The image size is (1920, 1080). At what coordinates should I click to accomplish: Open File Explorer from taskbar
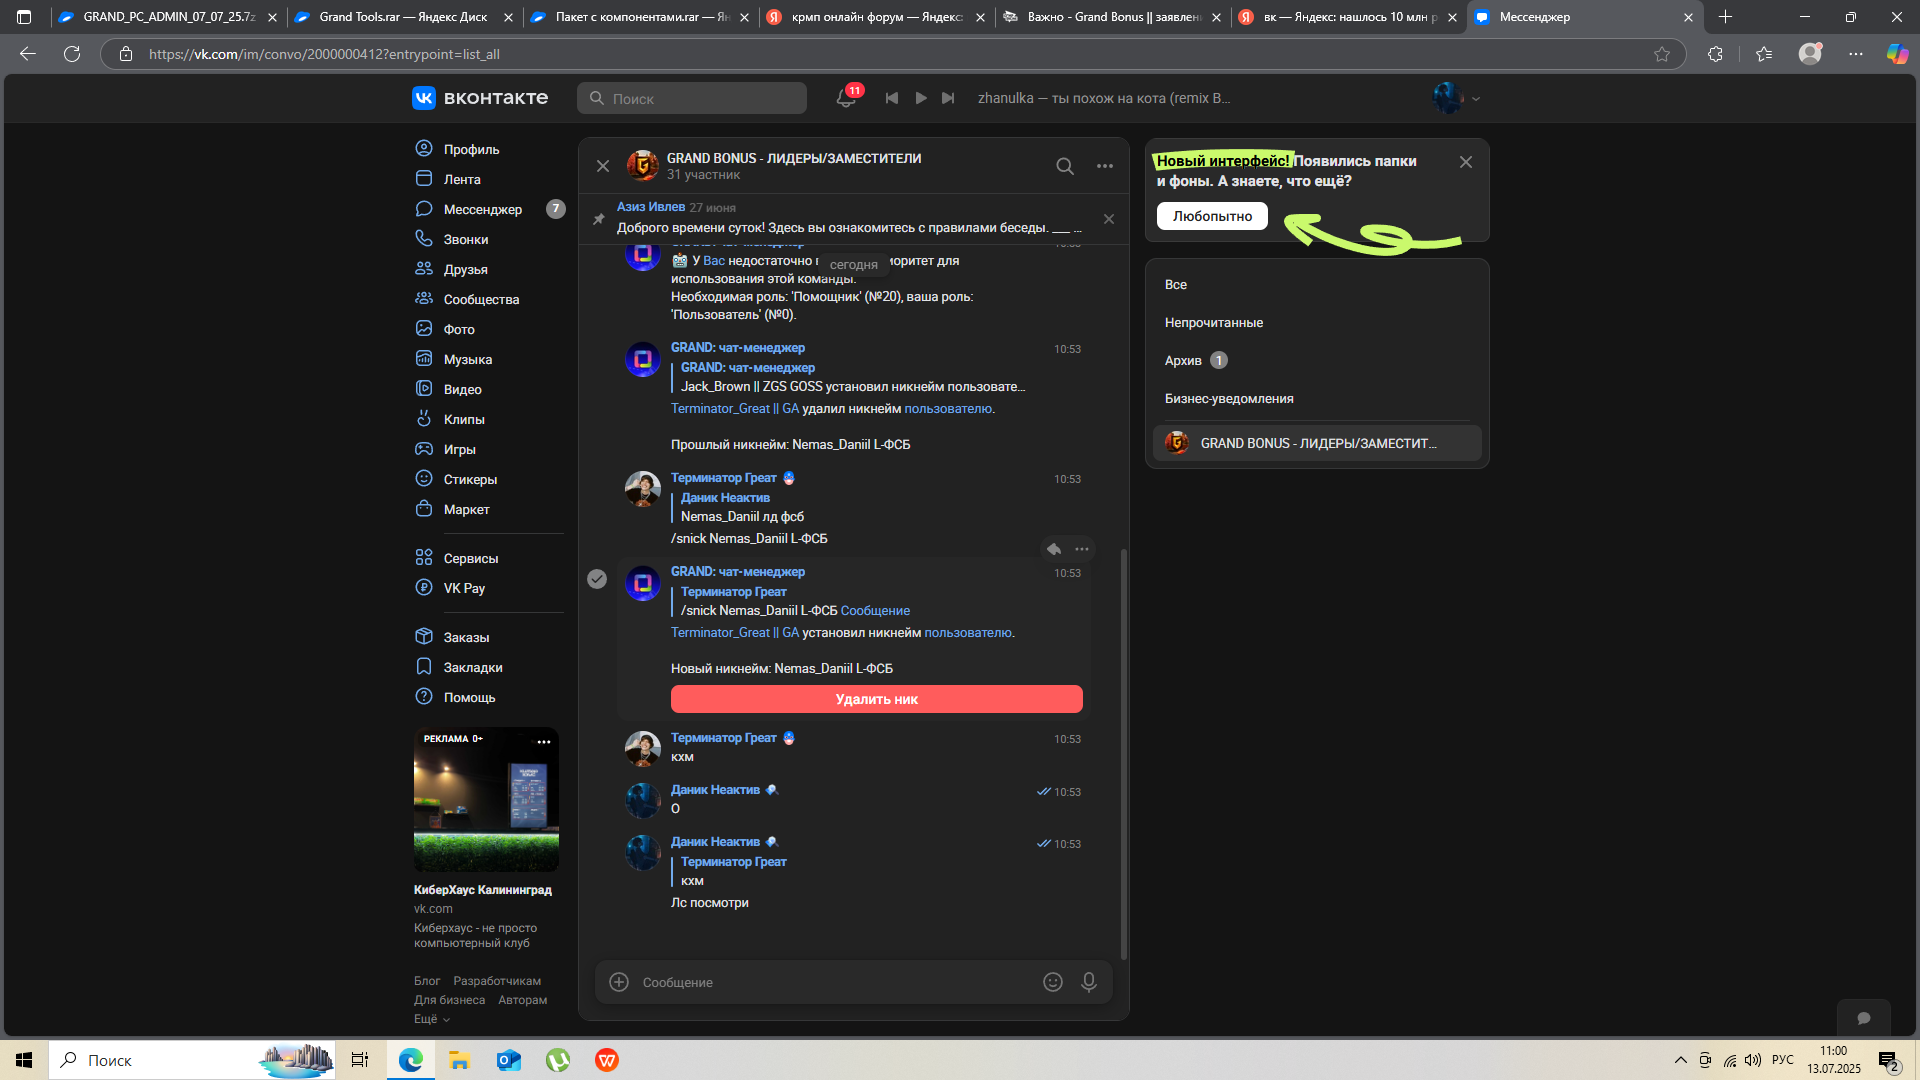pyautogui.click(x=459, y=1060)
